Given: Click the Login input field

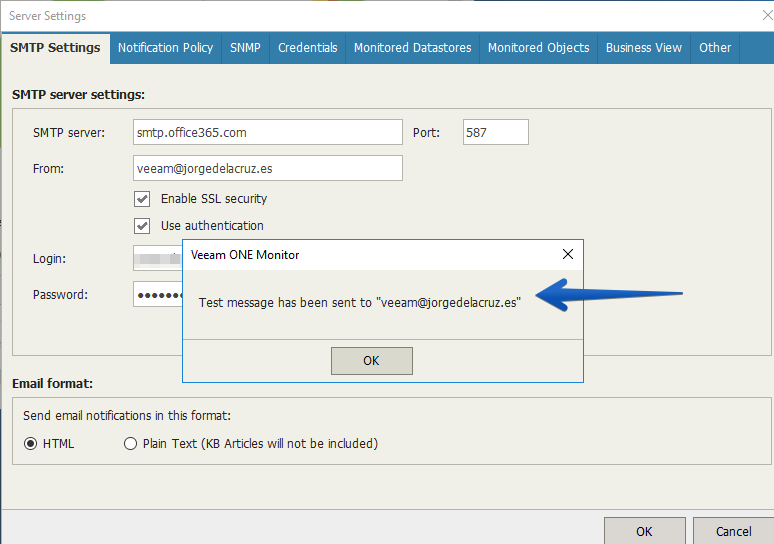Looking at the screenshot, I should (x=158, y=258).
